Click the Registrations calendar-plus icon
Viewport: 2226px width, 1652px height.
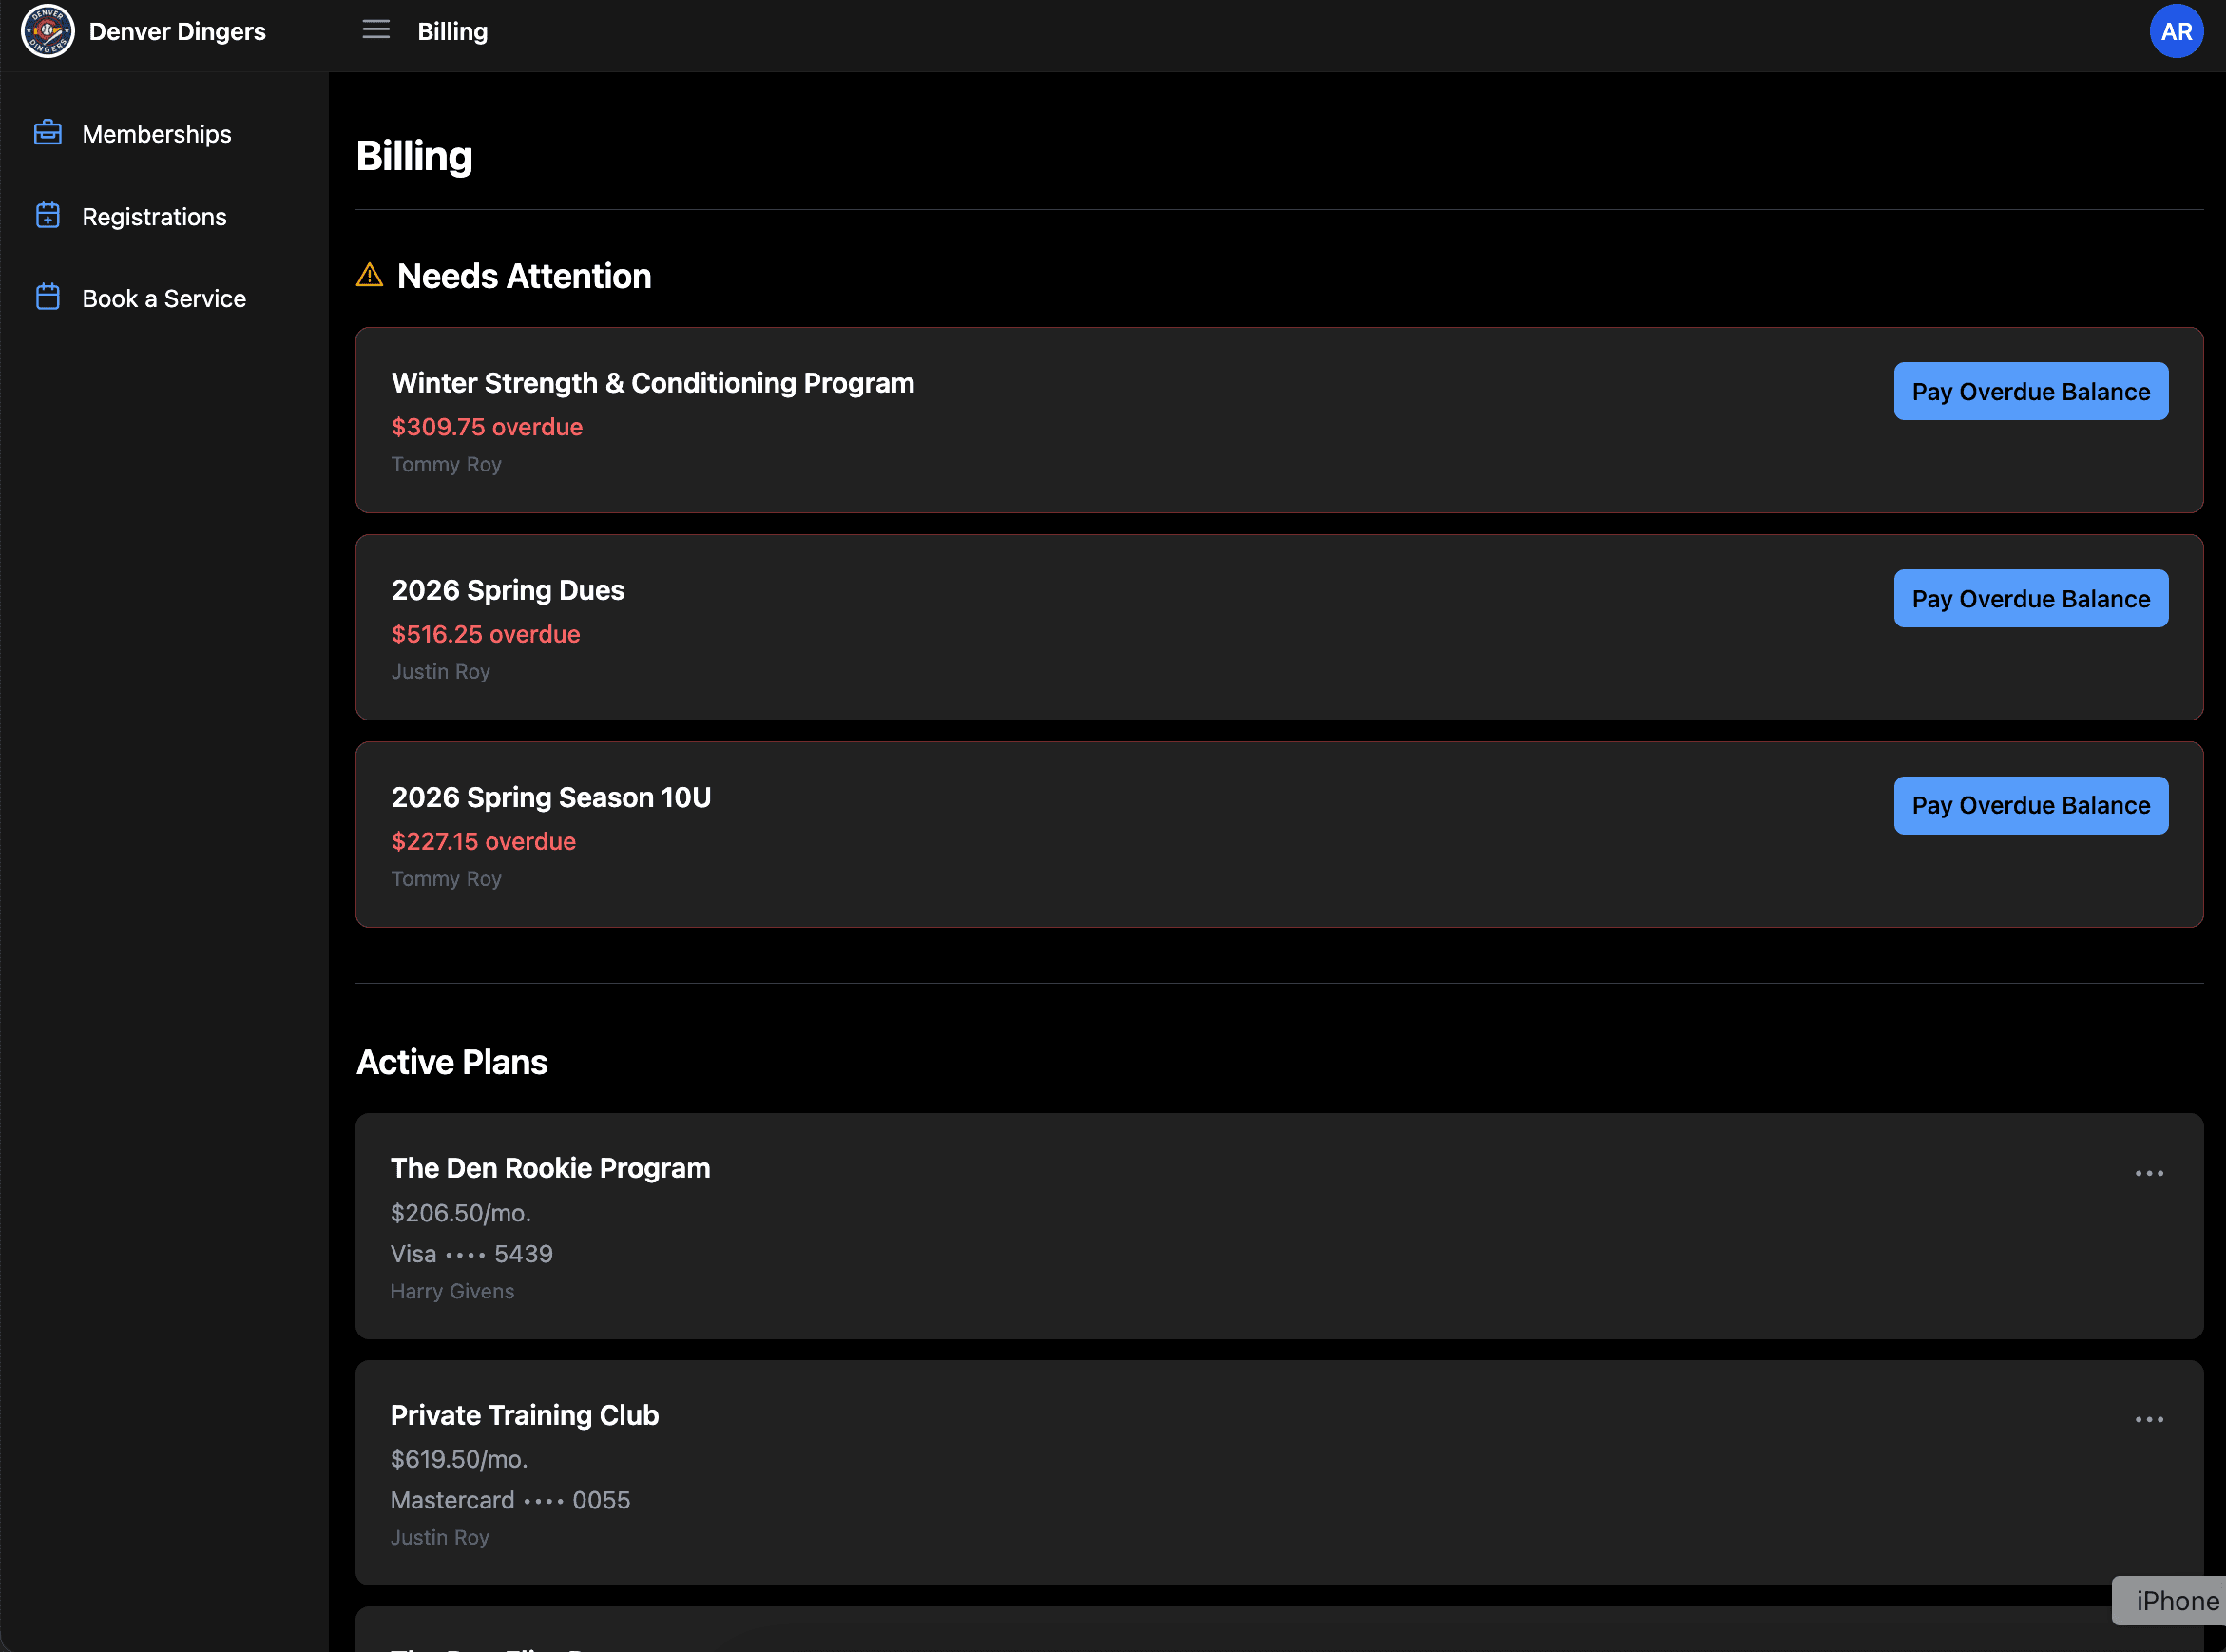click(x=48, y=216)
